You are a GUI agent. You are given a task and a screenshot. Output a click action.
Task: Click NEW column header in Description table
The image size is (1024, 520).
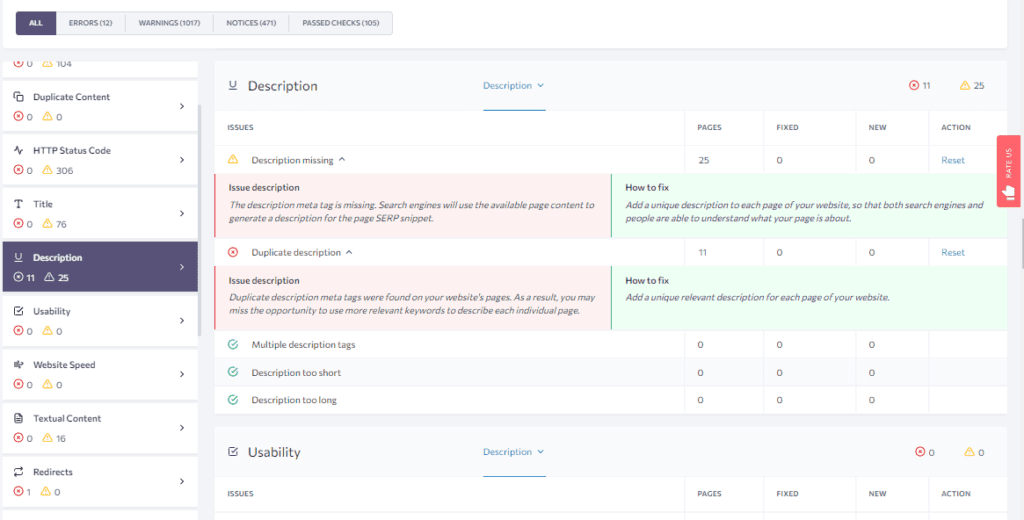(x=877, y=127)
